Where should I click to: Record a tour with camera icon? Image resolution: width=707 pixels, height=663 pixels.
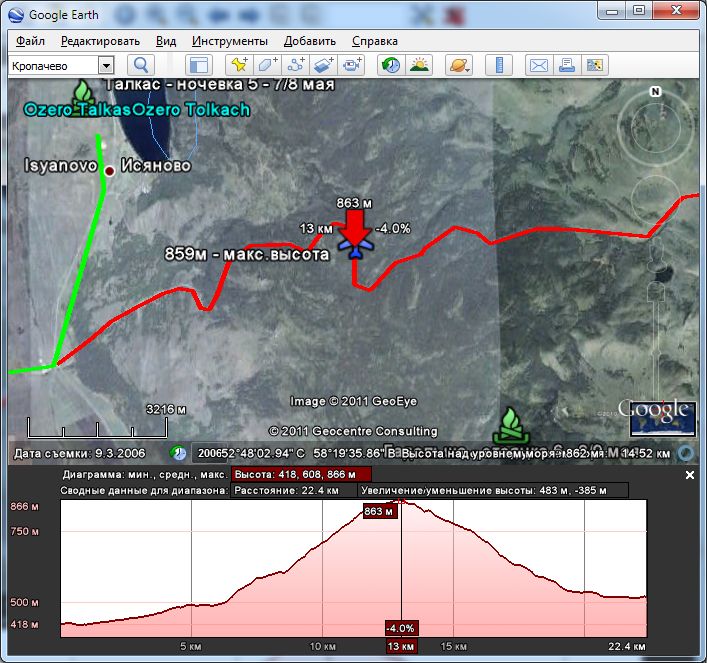point(352,65)
